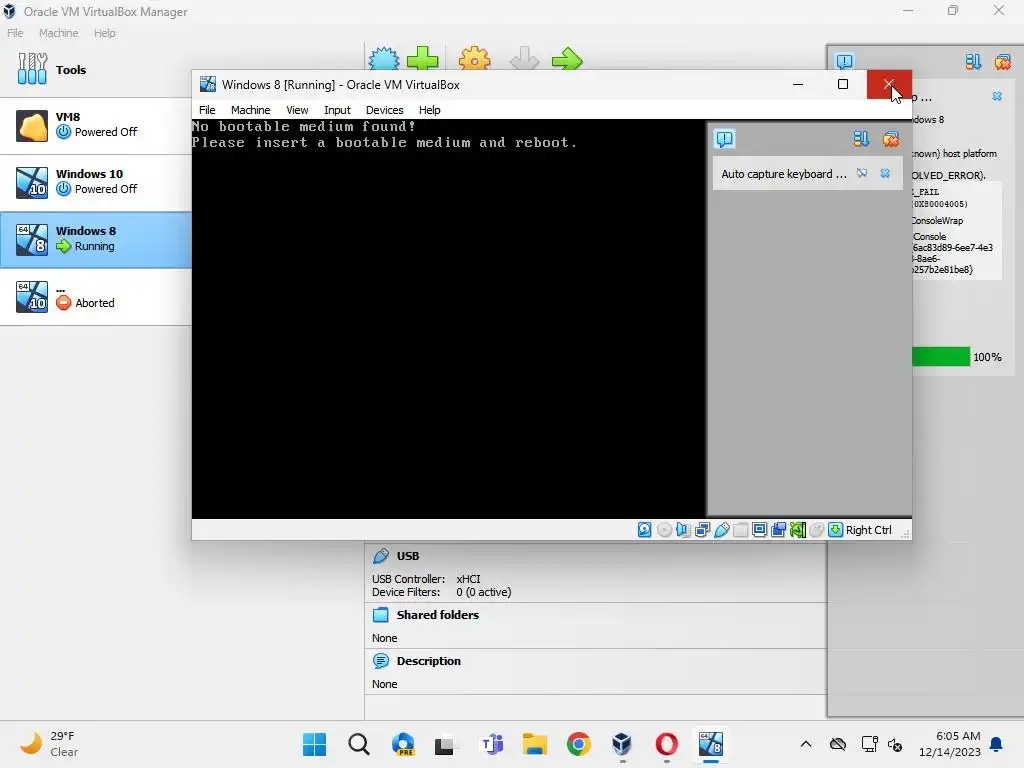1024x768 pixels.
Task: Open Opera browser from the taskbar
Action: point(667,744)
